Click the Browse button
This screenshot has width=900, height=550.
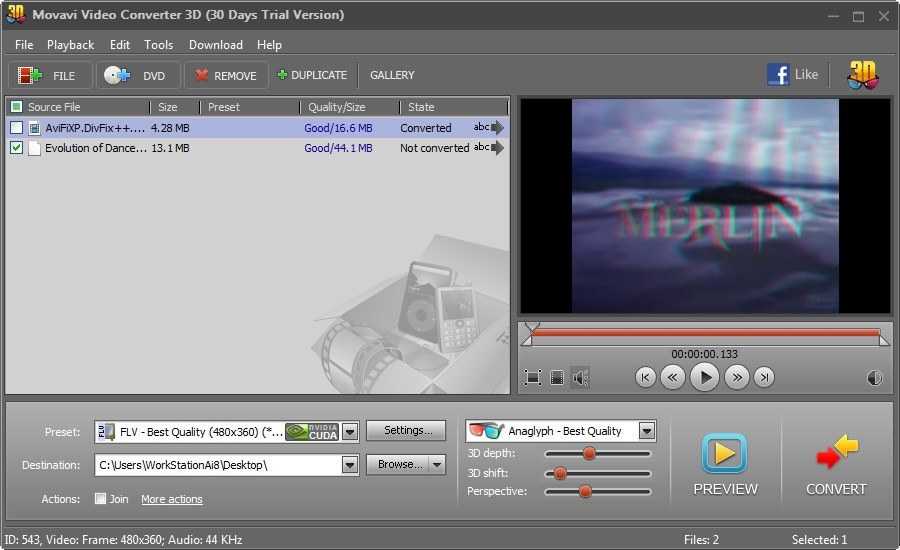pos(398,464)
